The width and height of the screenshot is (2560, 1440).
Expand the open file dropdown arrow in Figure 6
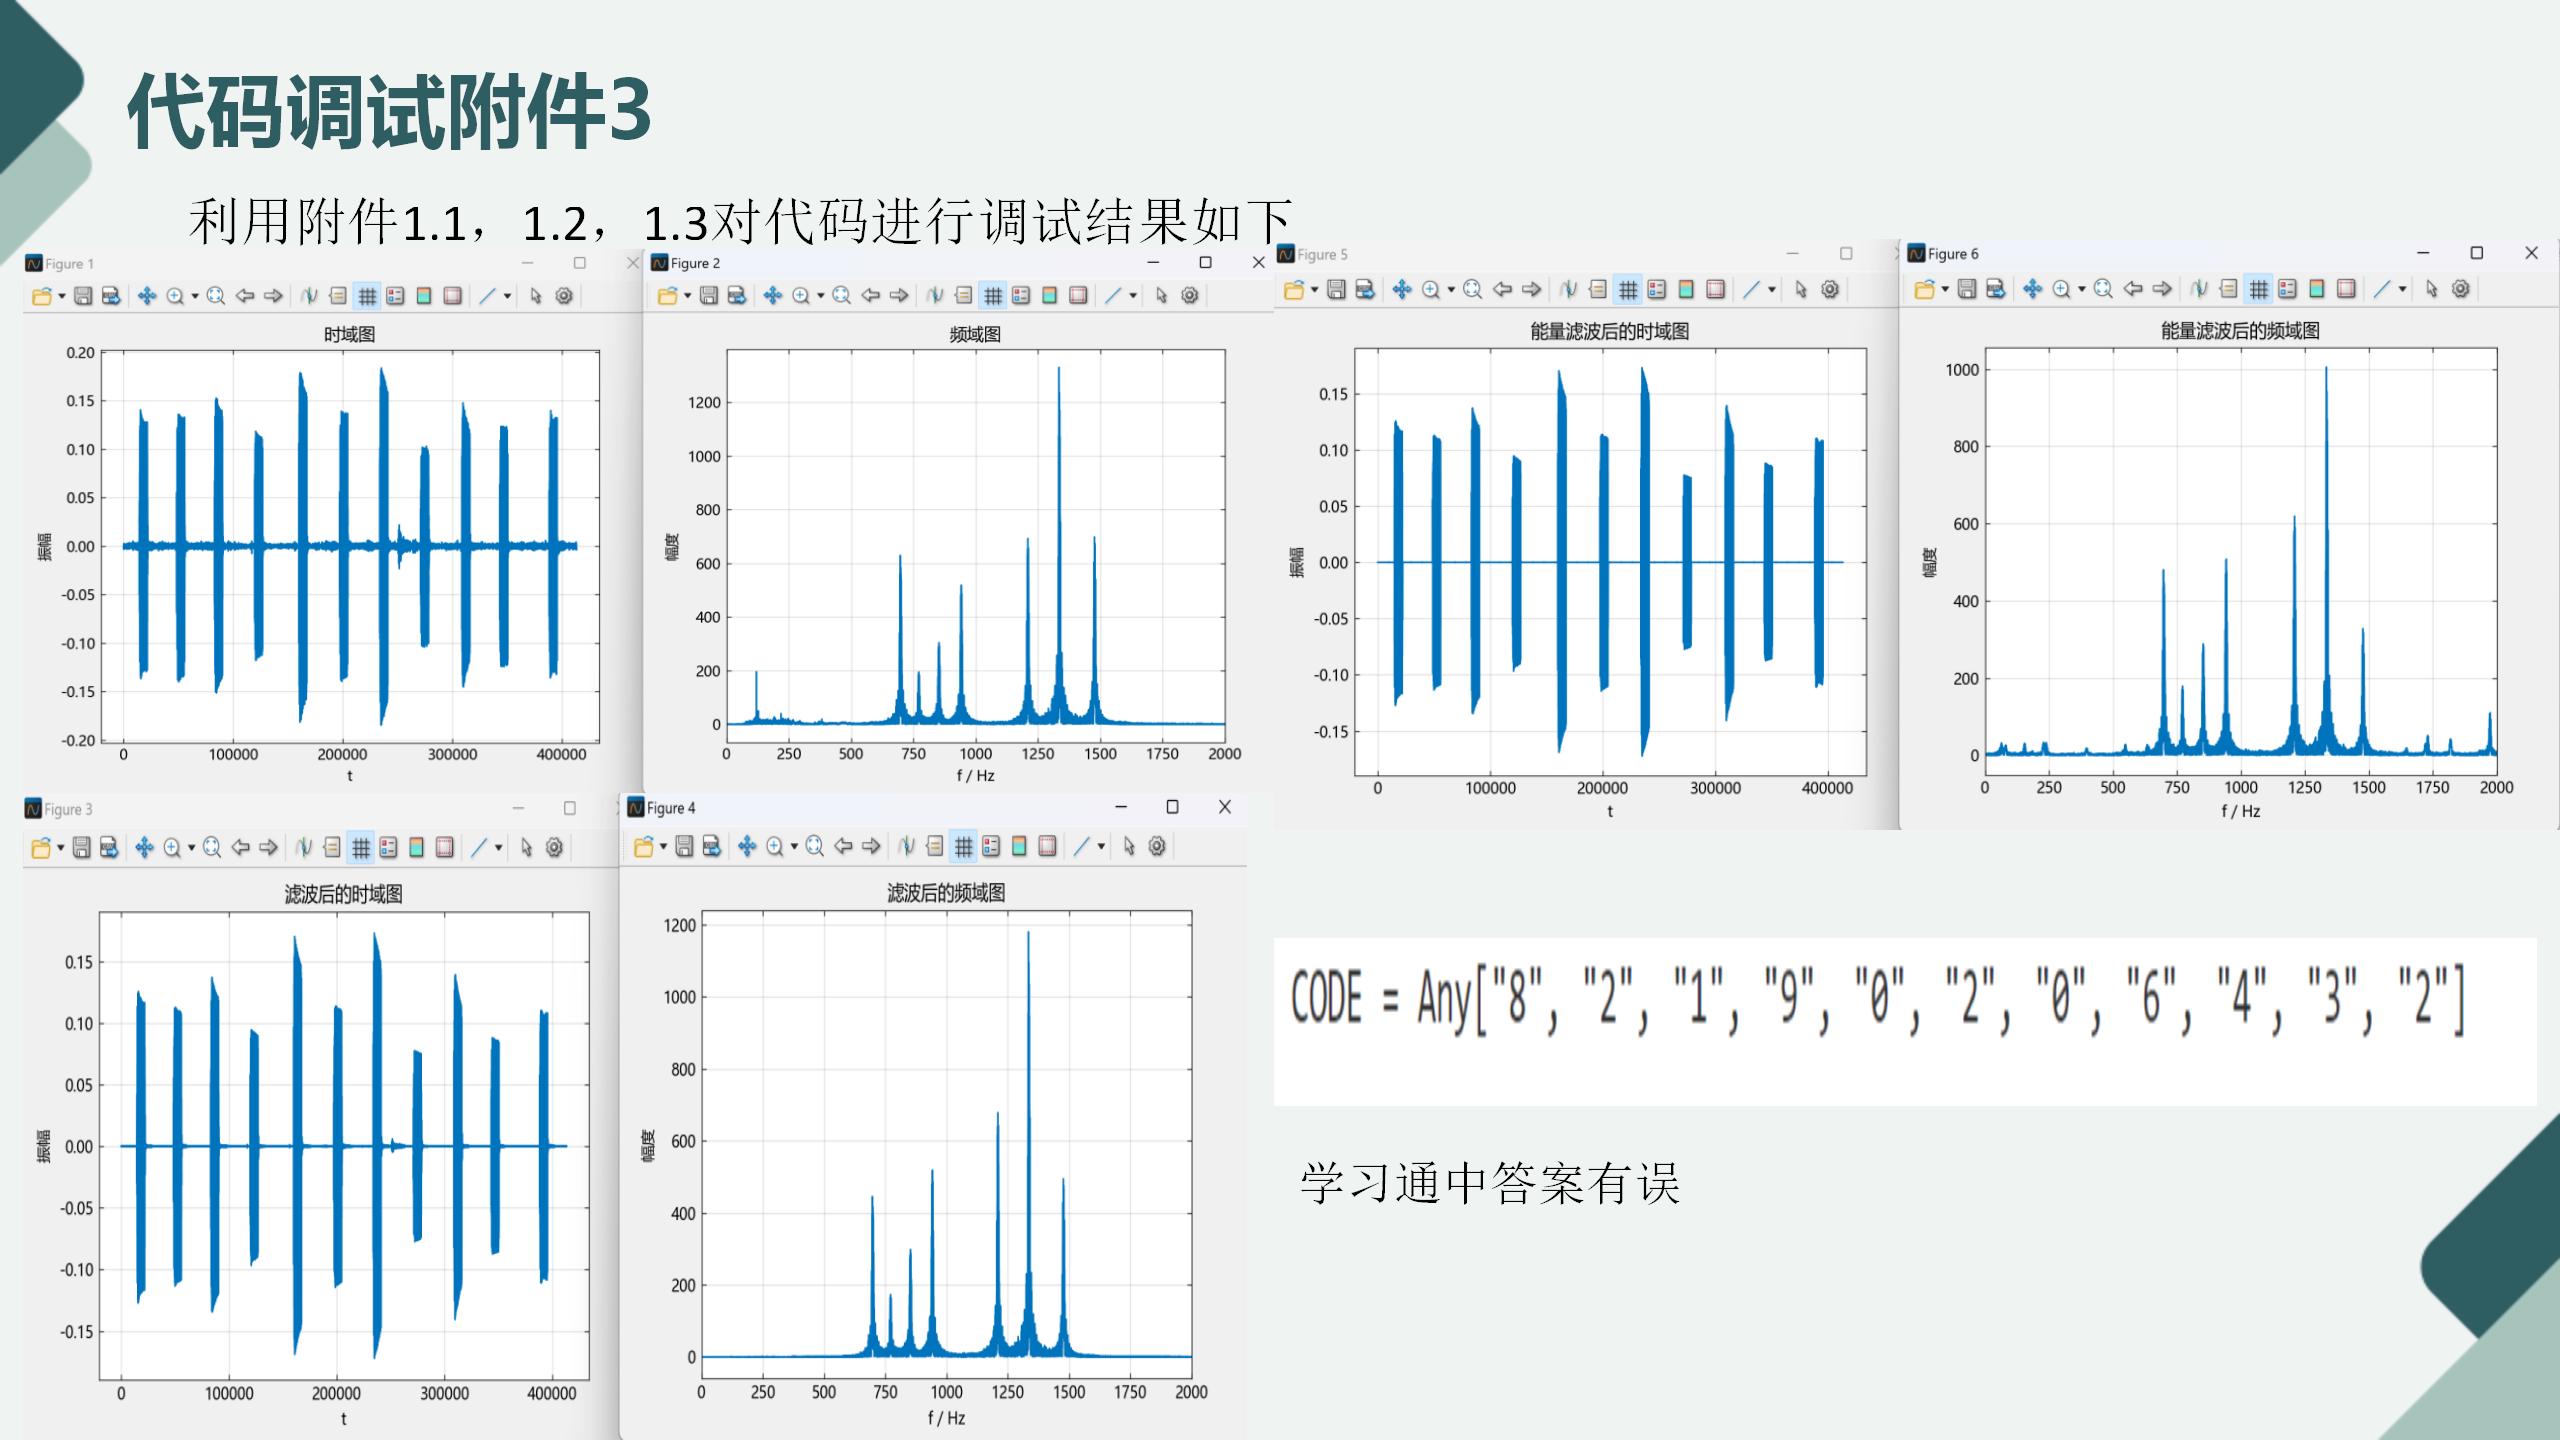[1945, 289]
